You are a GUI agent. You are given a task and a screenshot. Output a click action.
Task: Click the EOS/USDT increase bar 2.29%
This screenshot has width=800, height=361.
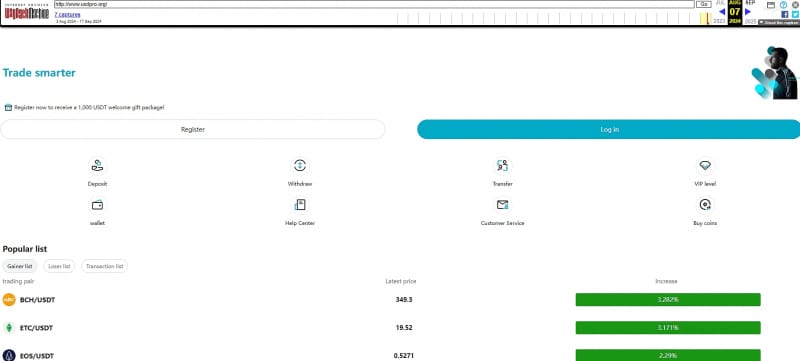pyautogui.click(x=668, y=356)
